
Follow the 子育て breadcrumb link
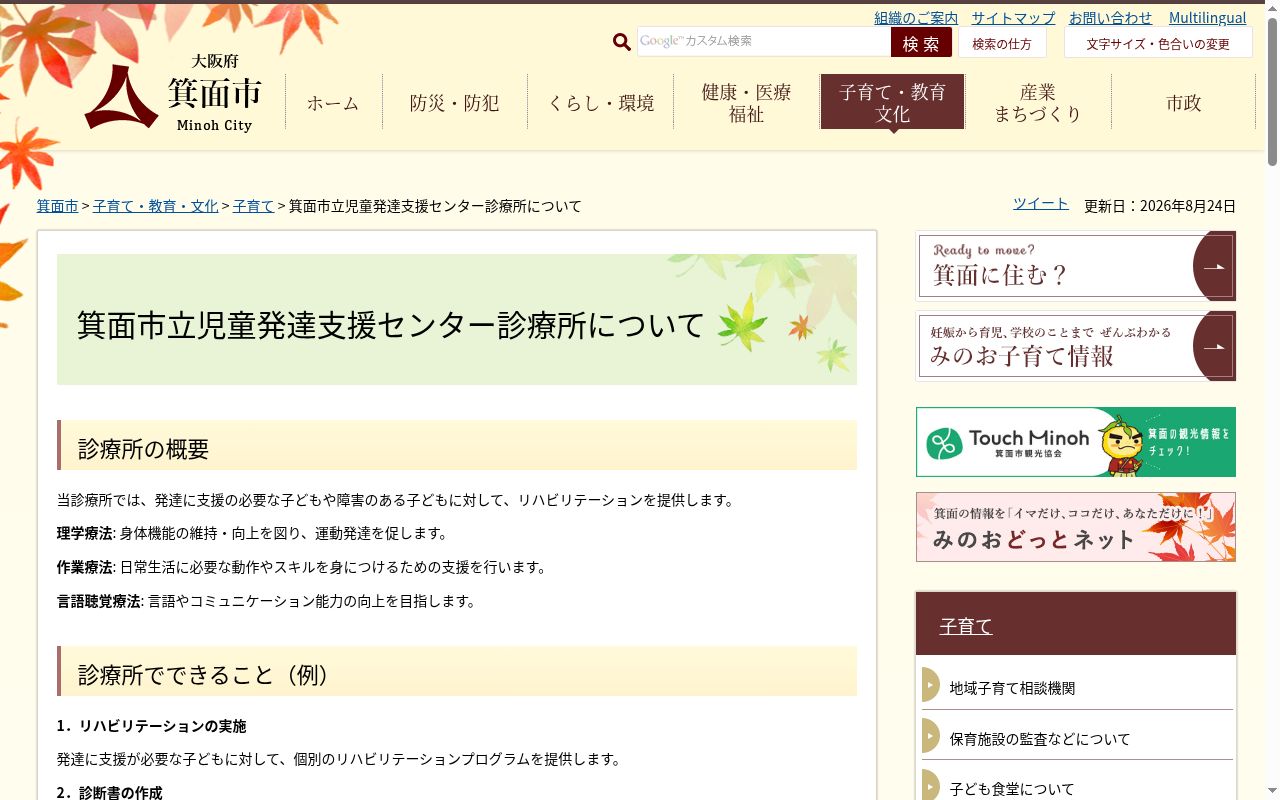click(253, 206)
